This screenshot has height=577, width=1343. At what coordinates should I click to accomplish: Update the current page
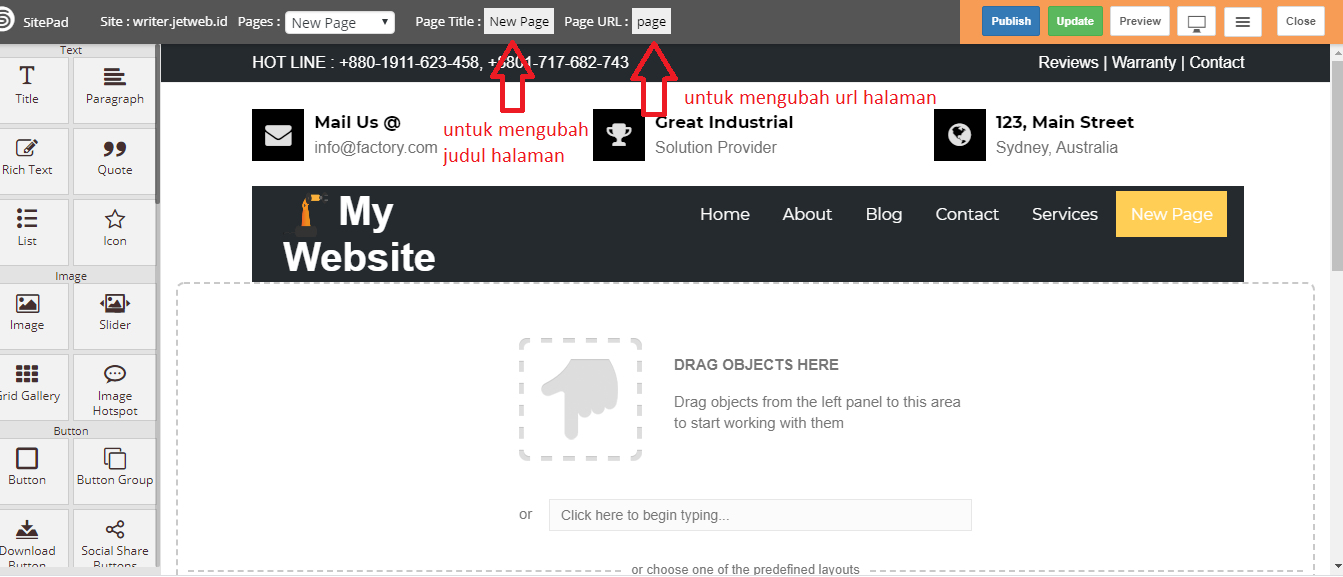click(1075, 20)
